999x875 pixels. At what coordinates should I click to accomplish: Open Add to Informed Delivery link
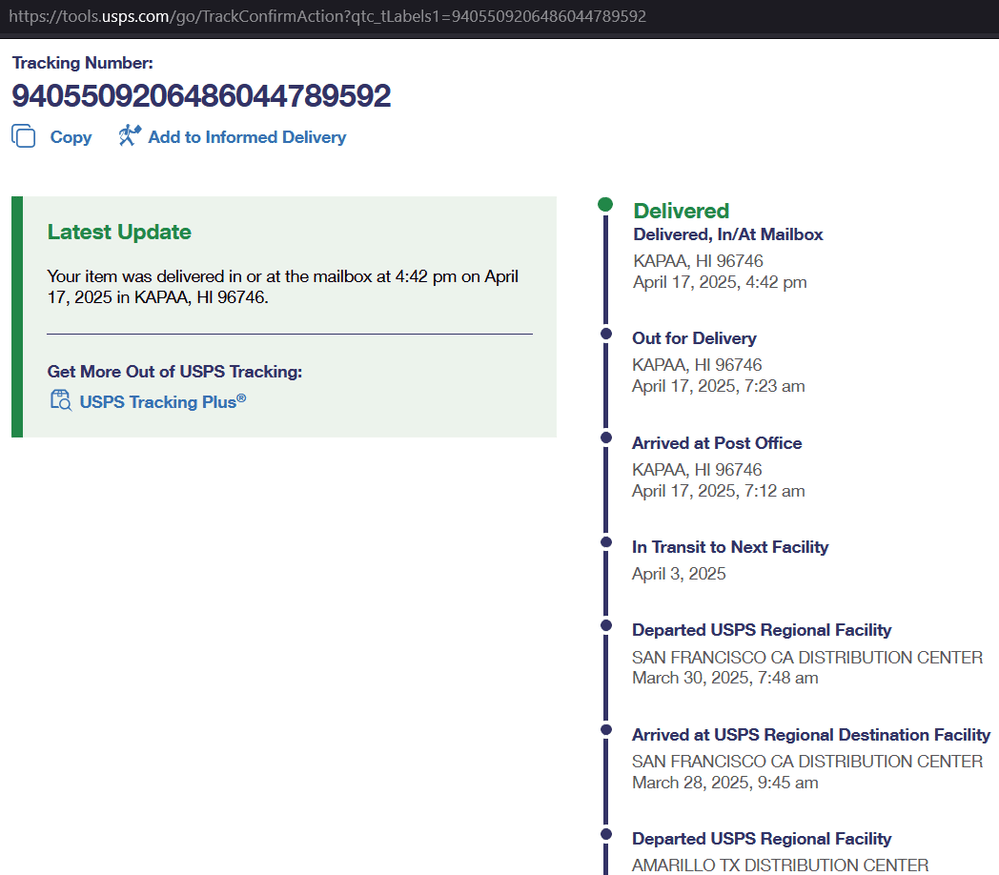pyautogui.click(x=247, y=137)
